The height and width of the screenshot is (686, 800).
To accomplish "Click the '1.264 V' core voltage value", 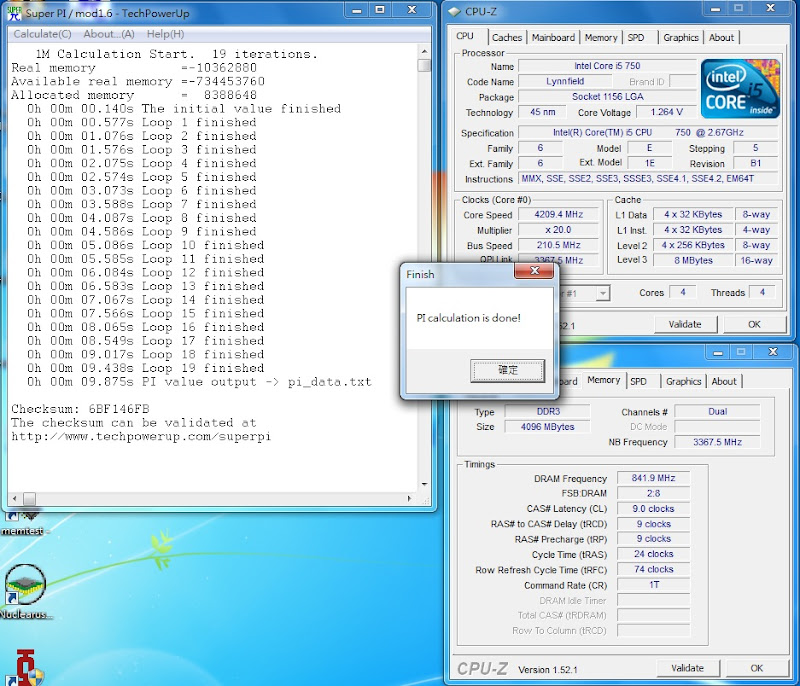I will pos(666,112).
